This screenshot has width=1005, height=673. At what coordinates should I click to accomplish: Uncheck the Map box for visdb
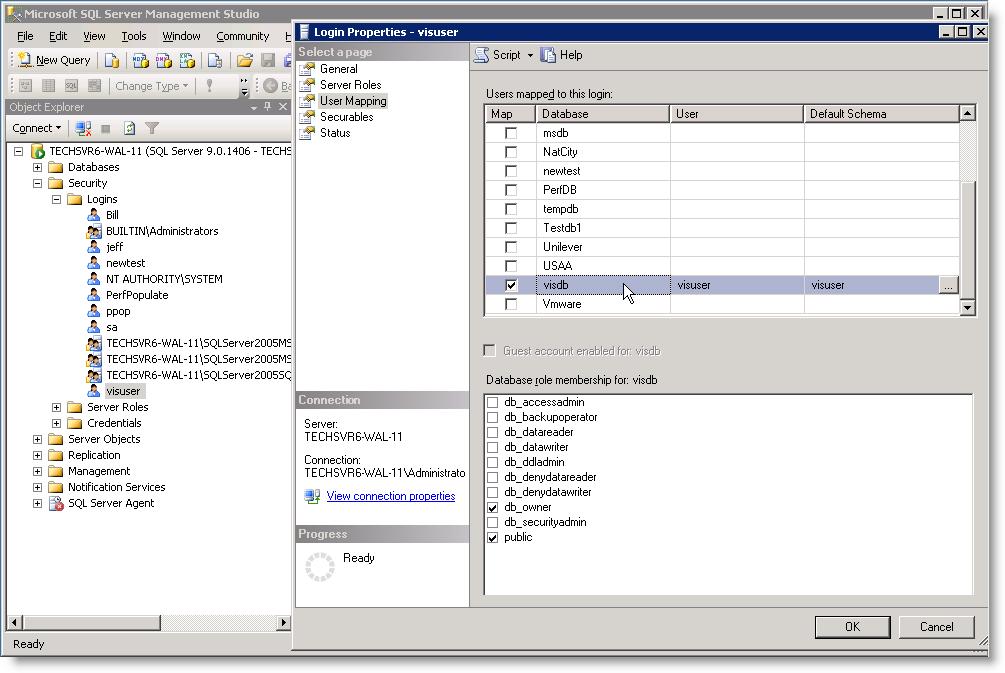(x=511, y=285)
